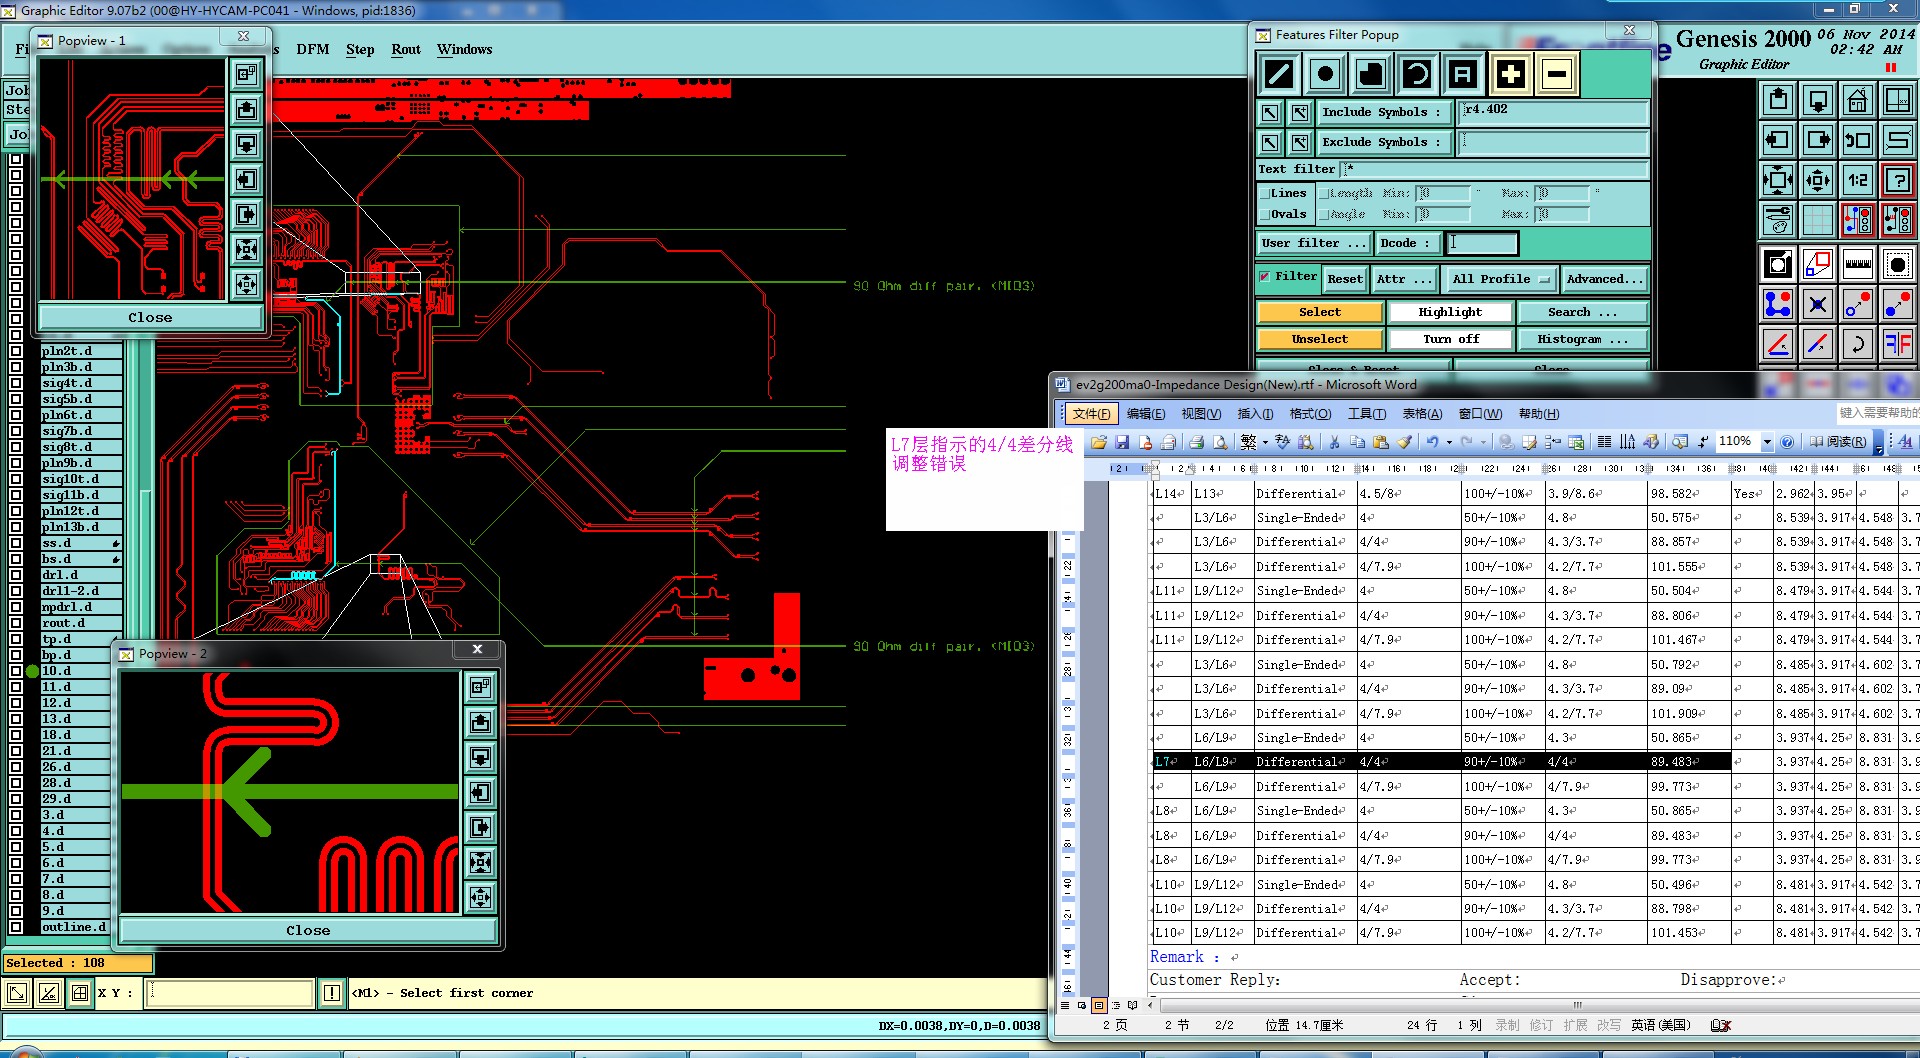Click the Histogram button

(1582, 339)
